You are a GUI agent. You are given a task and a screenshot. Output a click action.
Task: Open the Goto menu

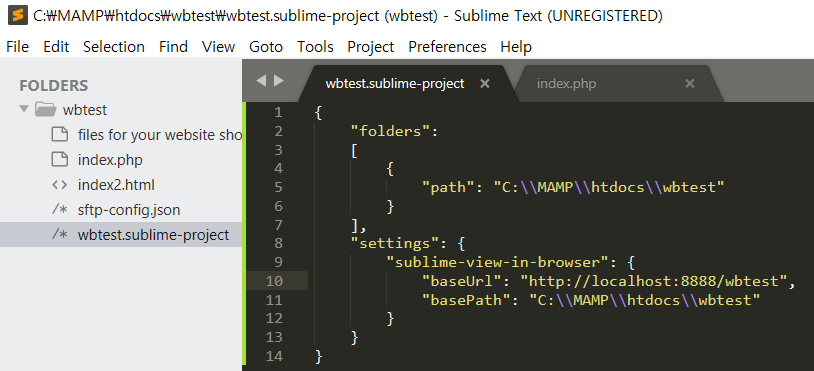click(266, 47)
